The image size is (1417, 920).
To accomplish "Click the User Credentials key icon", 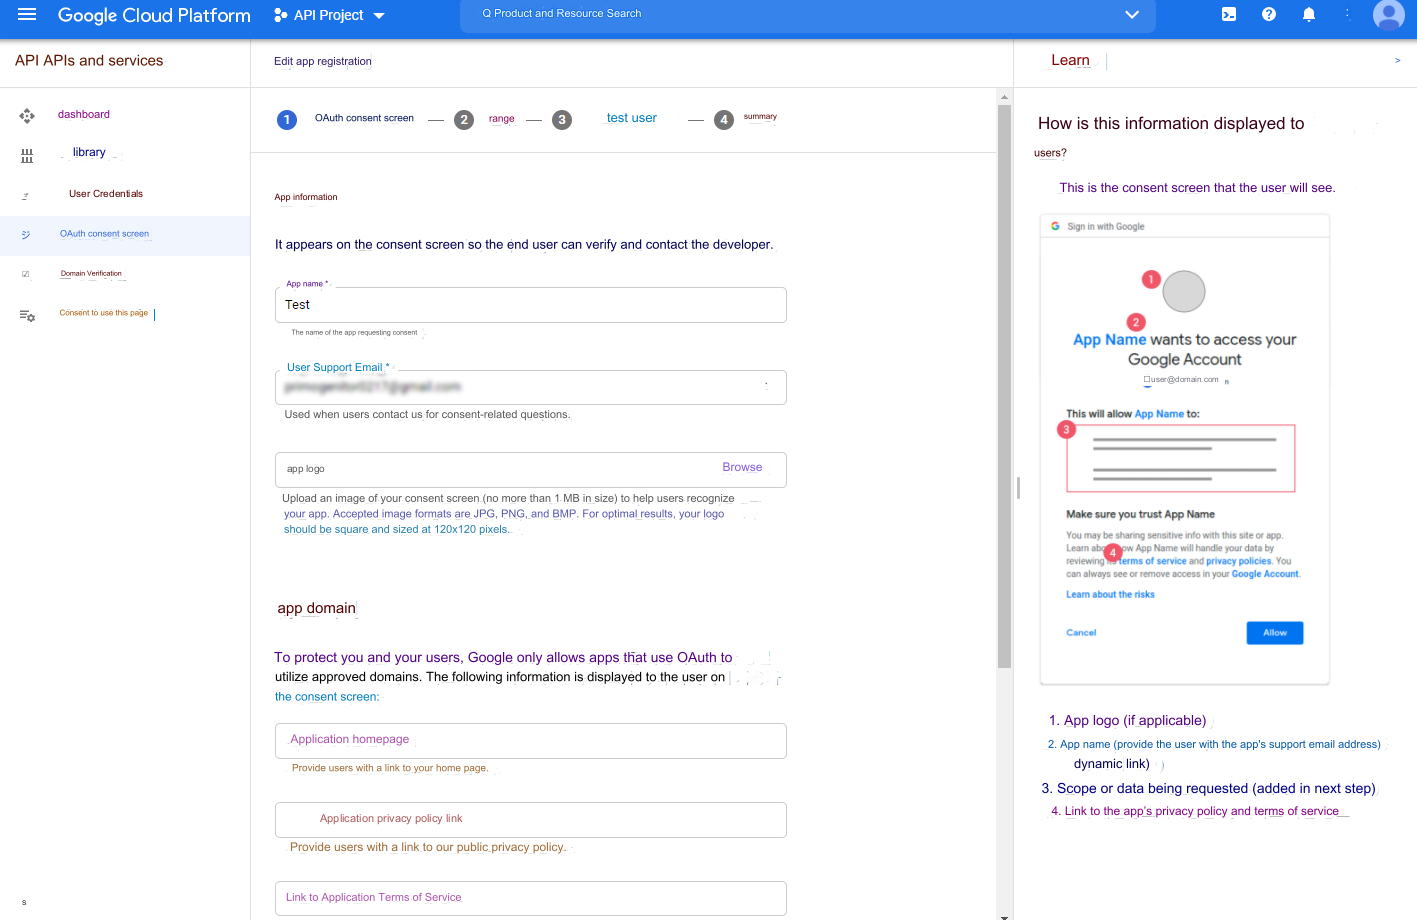I will coord(25,196).
